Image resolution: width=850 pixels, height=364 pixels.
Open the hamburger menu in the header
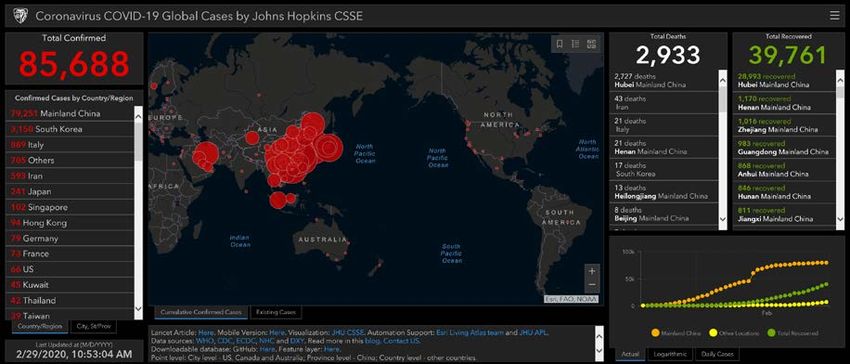click(834, 16)
